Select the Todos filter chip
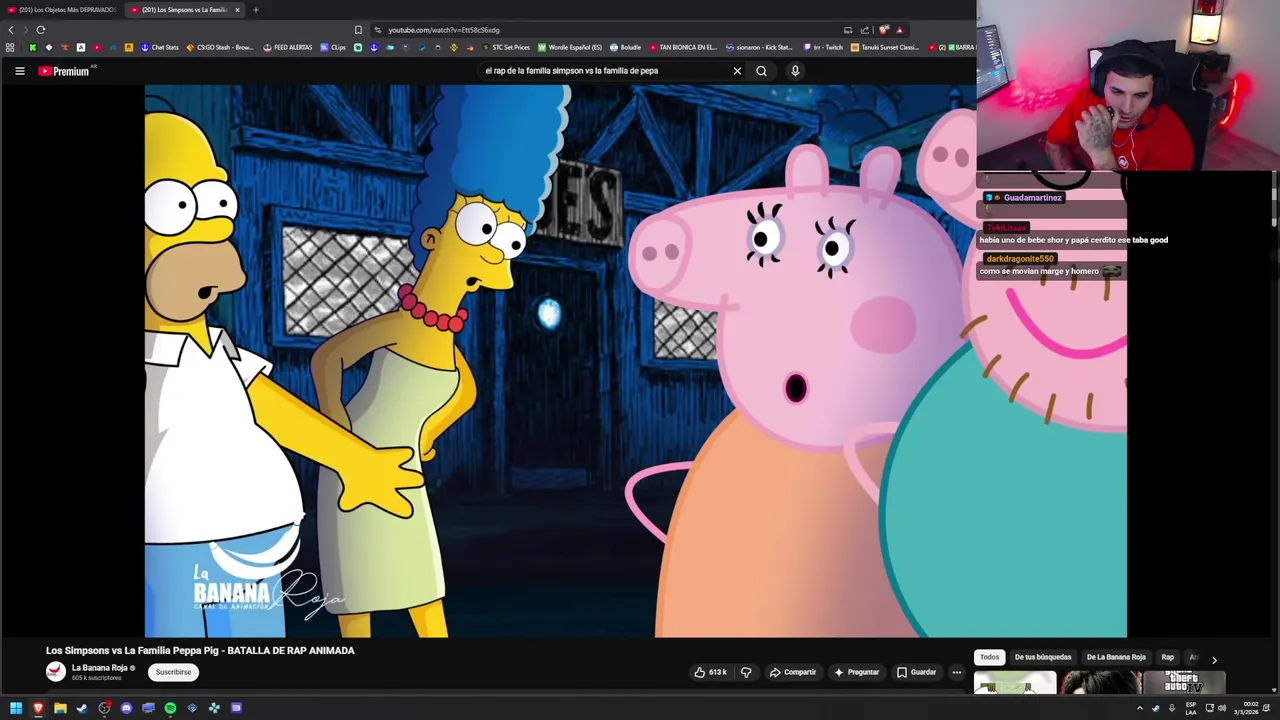The image size is (1280, 720). (x=989, y=657)
